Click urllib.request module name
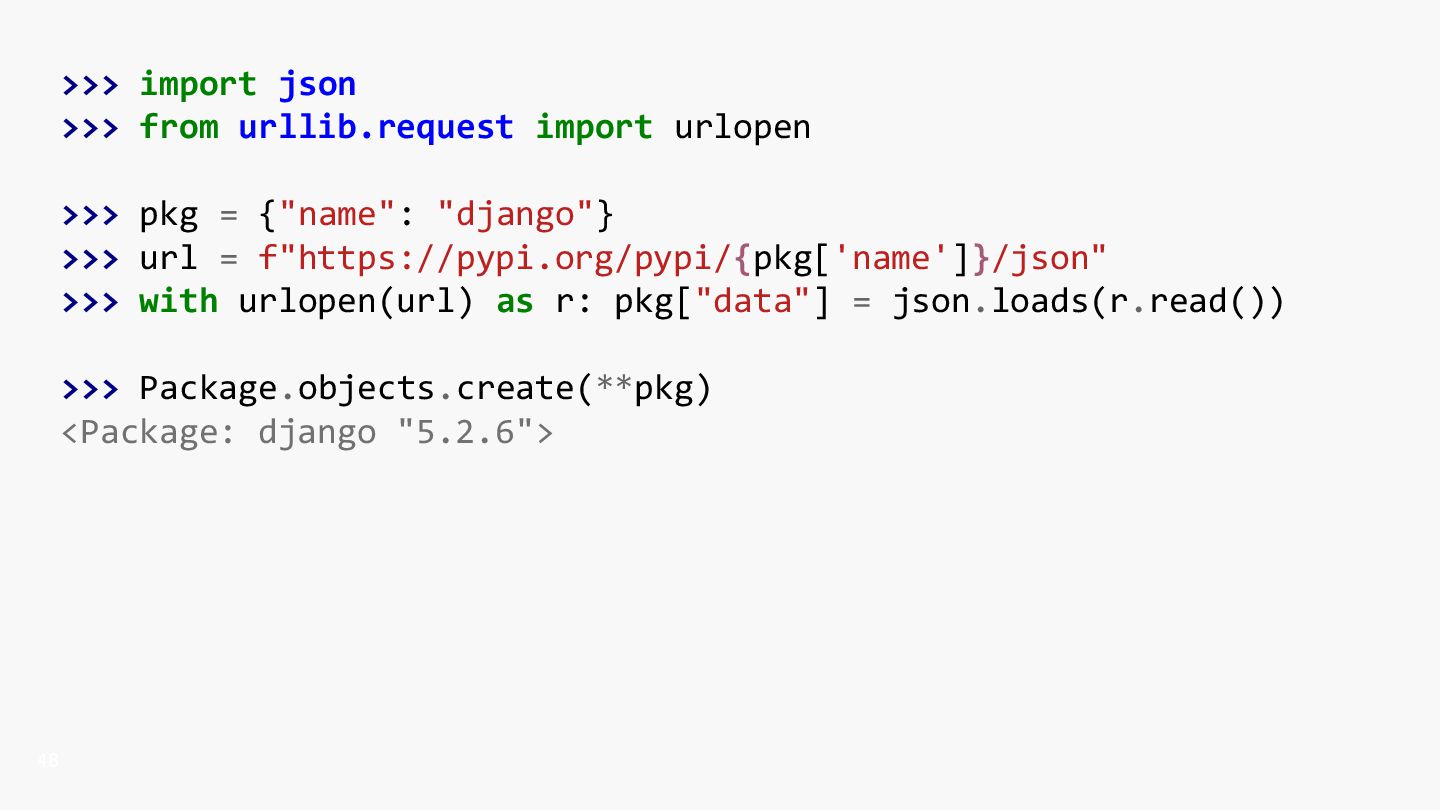Screen dimensions: 1440x810 tap(376, 128)
